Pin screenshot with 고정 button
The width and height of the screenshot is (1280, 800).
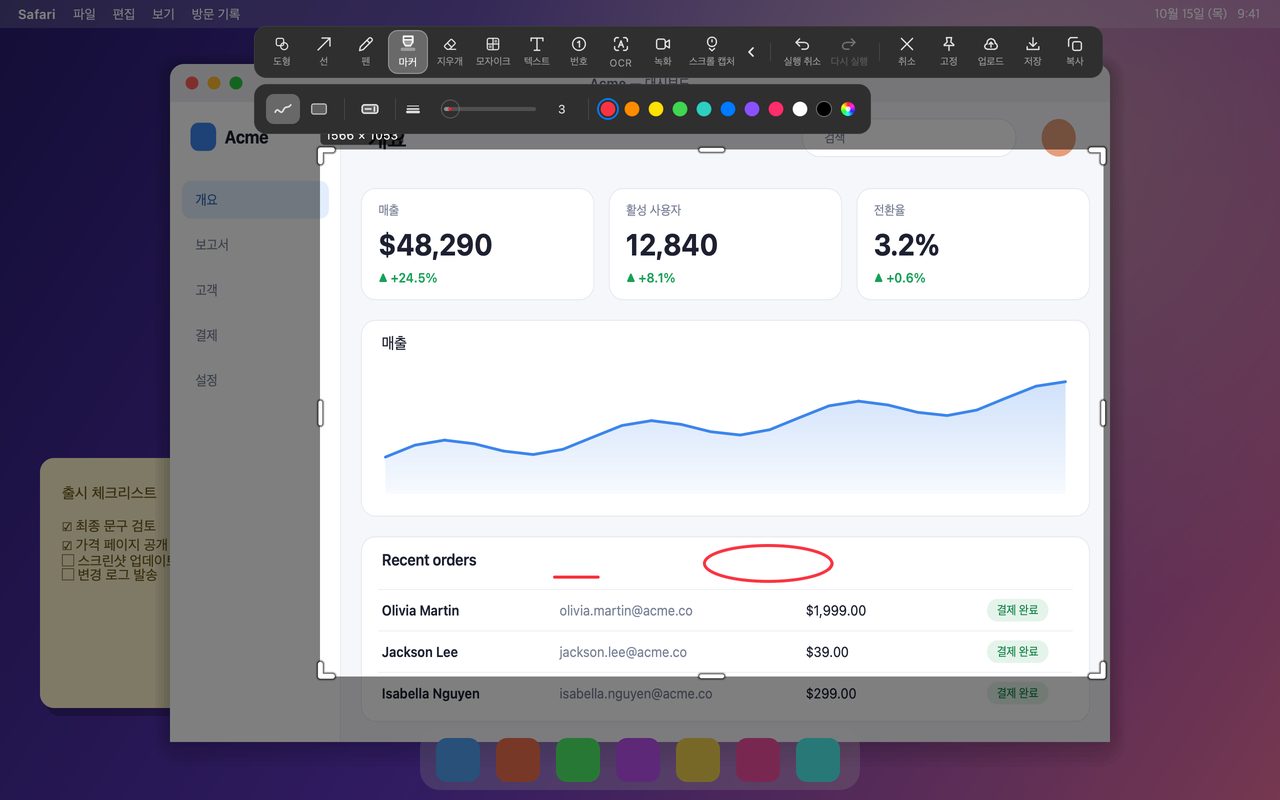click(x=949, y=52)
